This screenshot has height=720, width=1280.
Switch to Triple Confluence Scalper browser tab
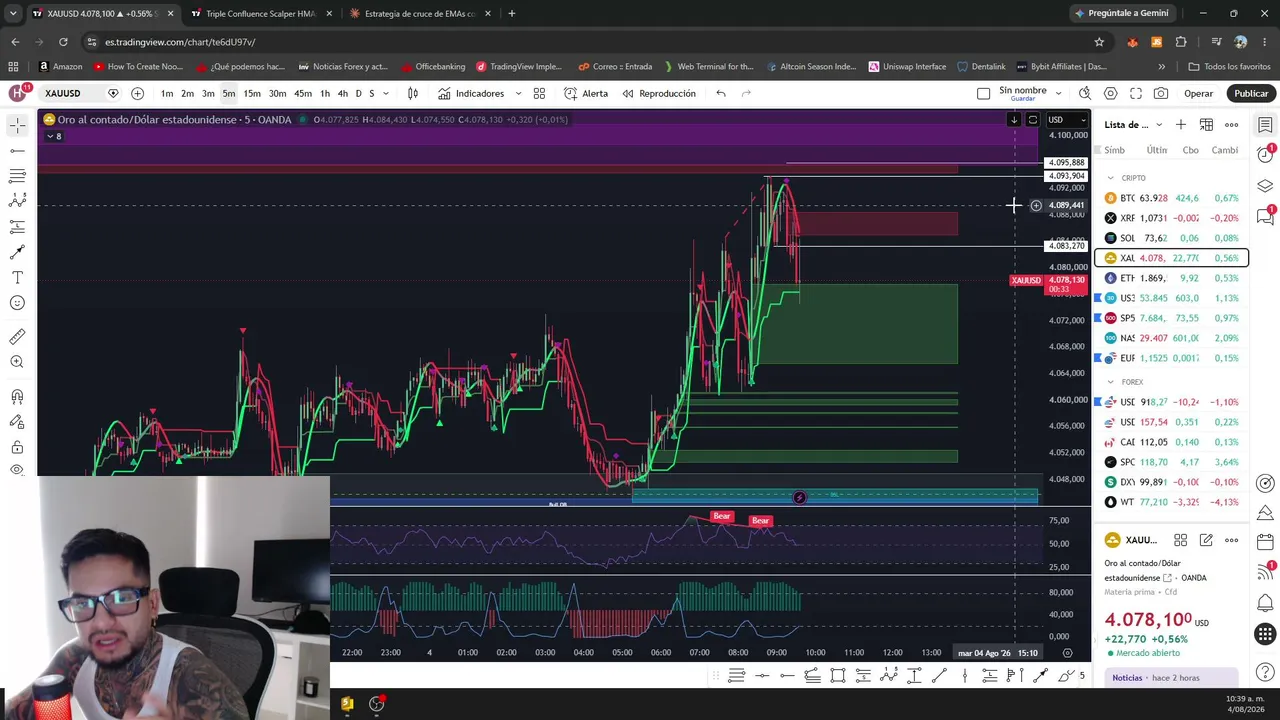pyautogui.click(x=260, y=14)
